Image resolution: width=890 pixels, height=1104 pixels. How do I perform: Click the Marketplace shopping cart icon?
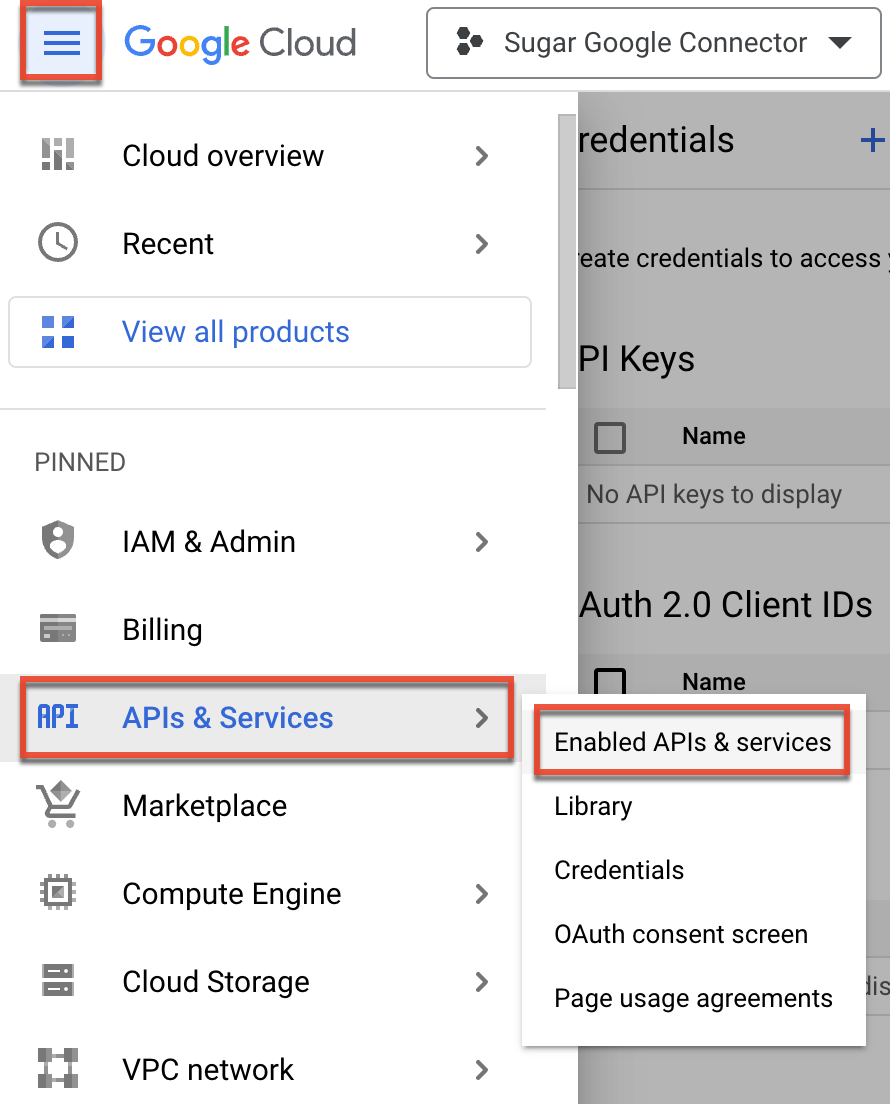click(57, 805)
